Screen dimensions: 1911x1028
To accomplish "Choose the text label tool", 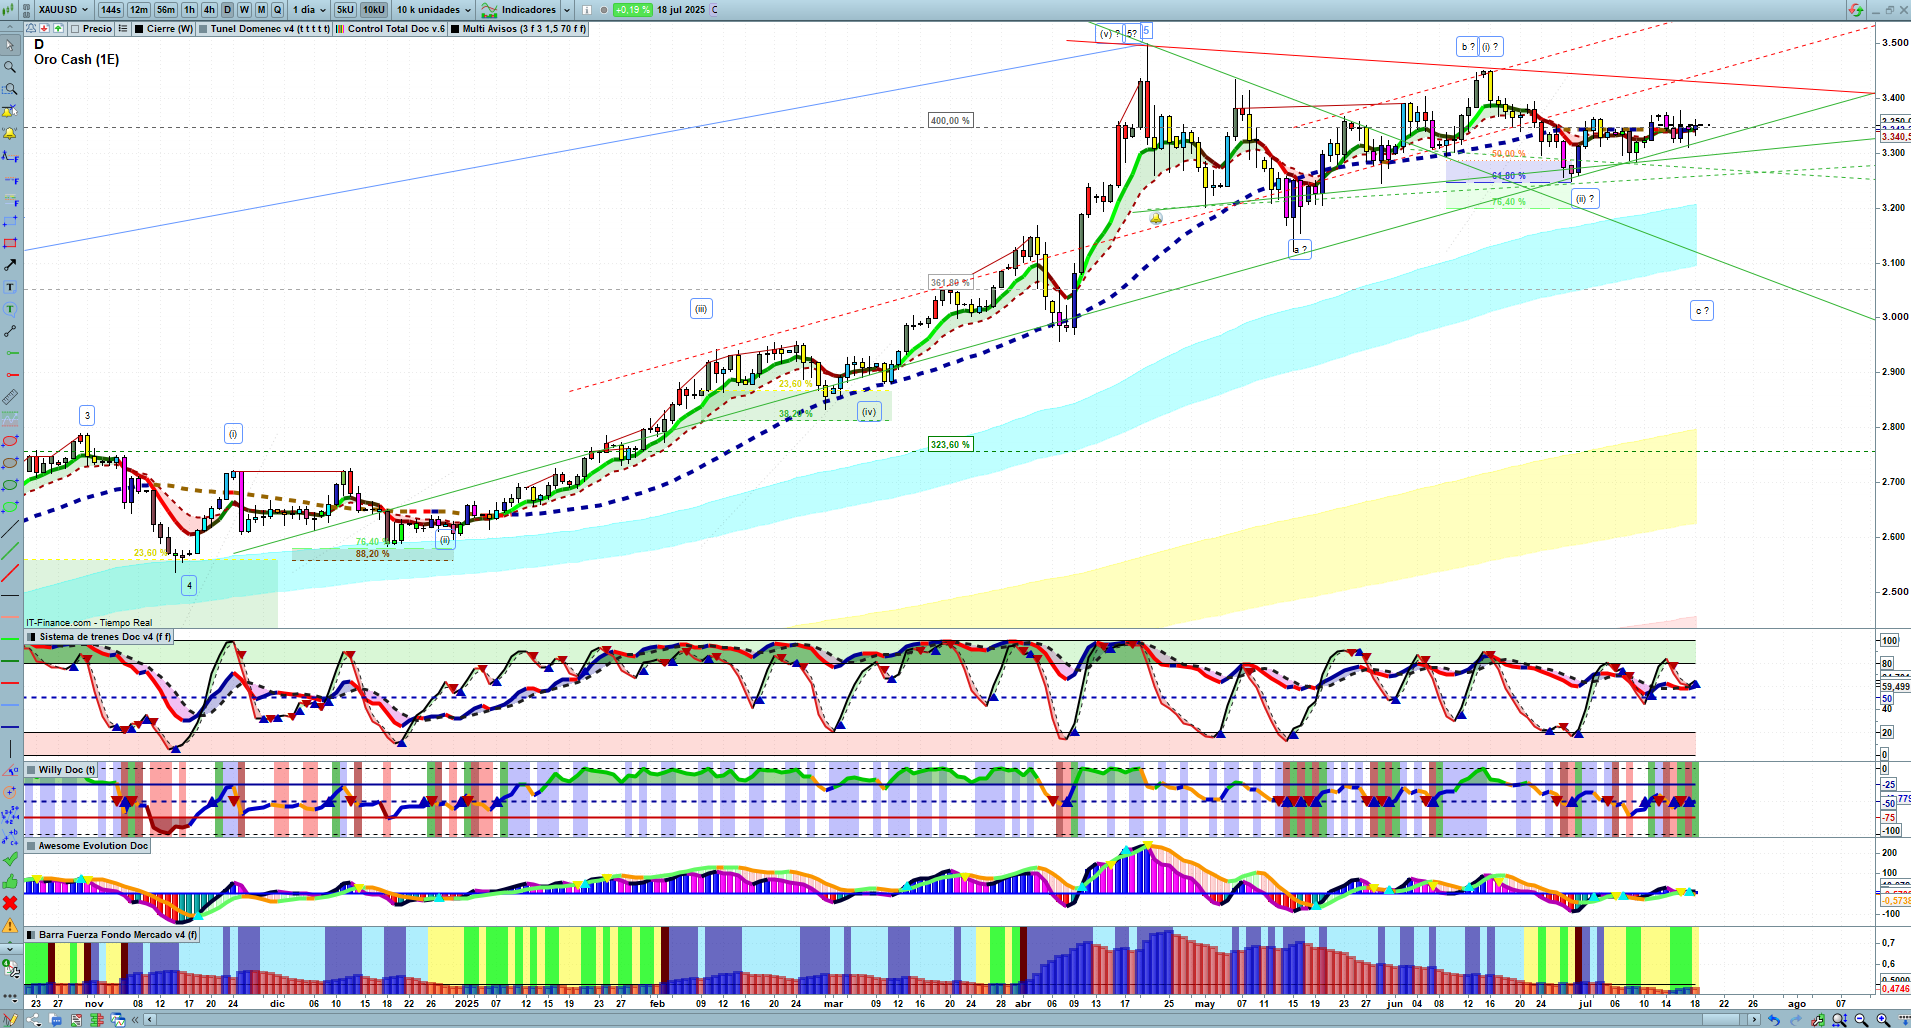I will (10, 287).
